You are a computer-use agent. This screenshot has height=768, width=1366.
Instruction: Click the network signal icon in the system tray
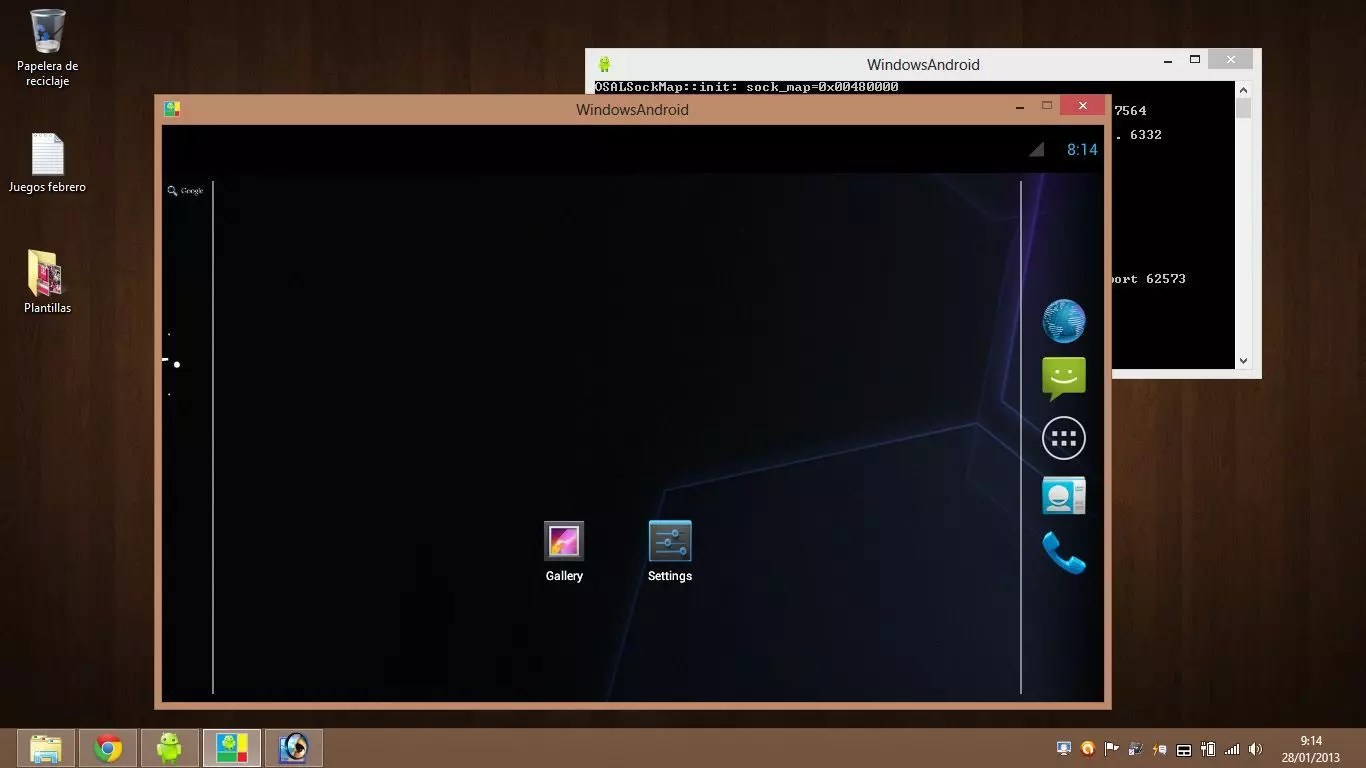pyautogui.click(x=1231, y=748)
